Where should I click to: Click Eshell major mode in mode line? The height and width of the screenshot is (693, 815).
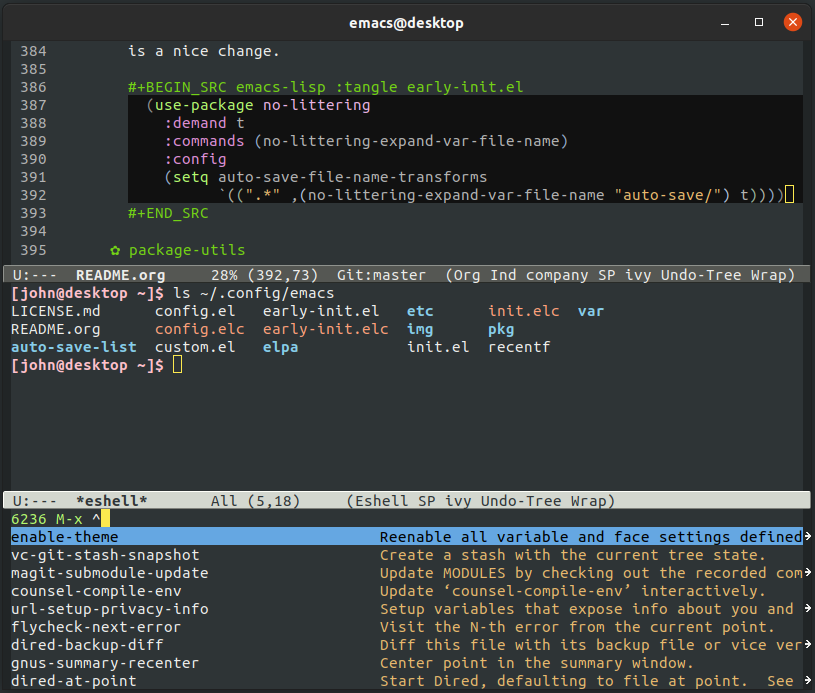(381, 501)
